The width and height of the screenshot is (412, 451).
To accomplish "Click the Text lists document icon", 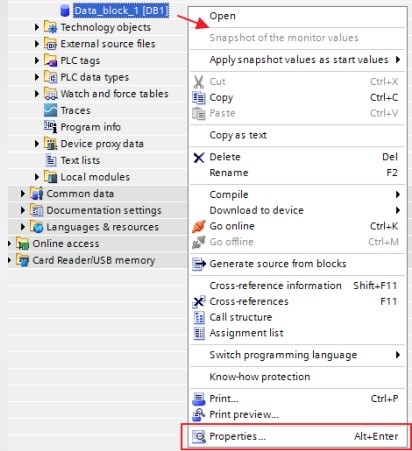I will (x=51, y=160).
